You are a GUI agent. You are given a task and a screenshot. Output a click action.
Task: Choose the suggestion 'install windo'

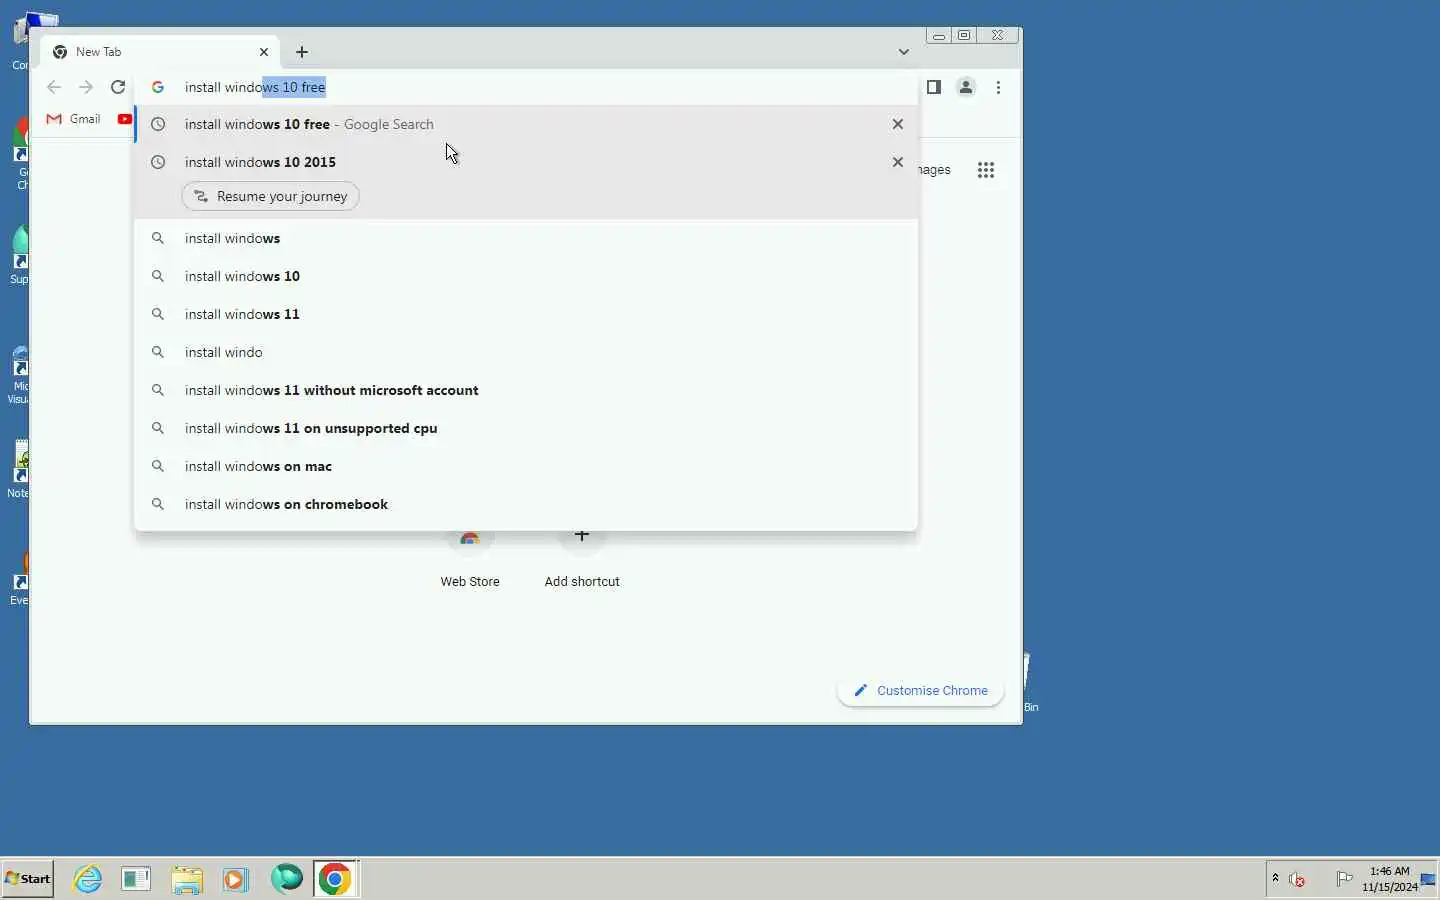pyautogui.click(x=526, y=352)
